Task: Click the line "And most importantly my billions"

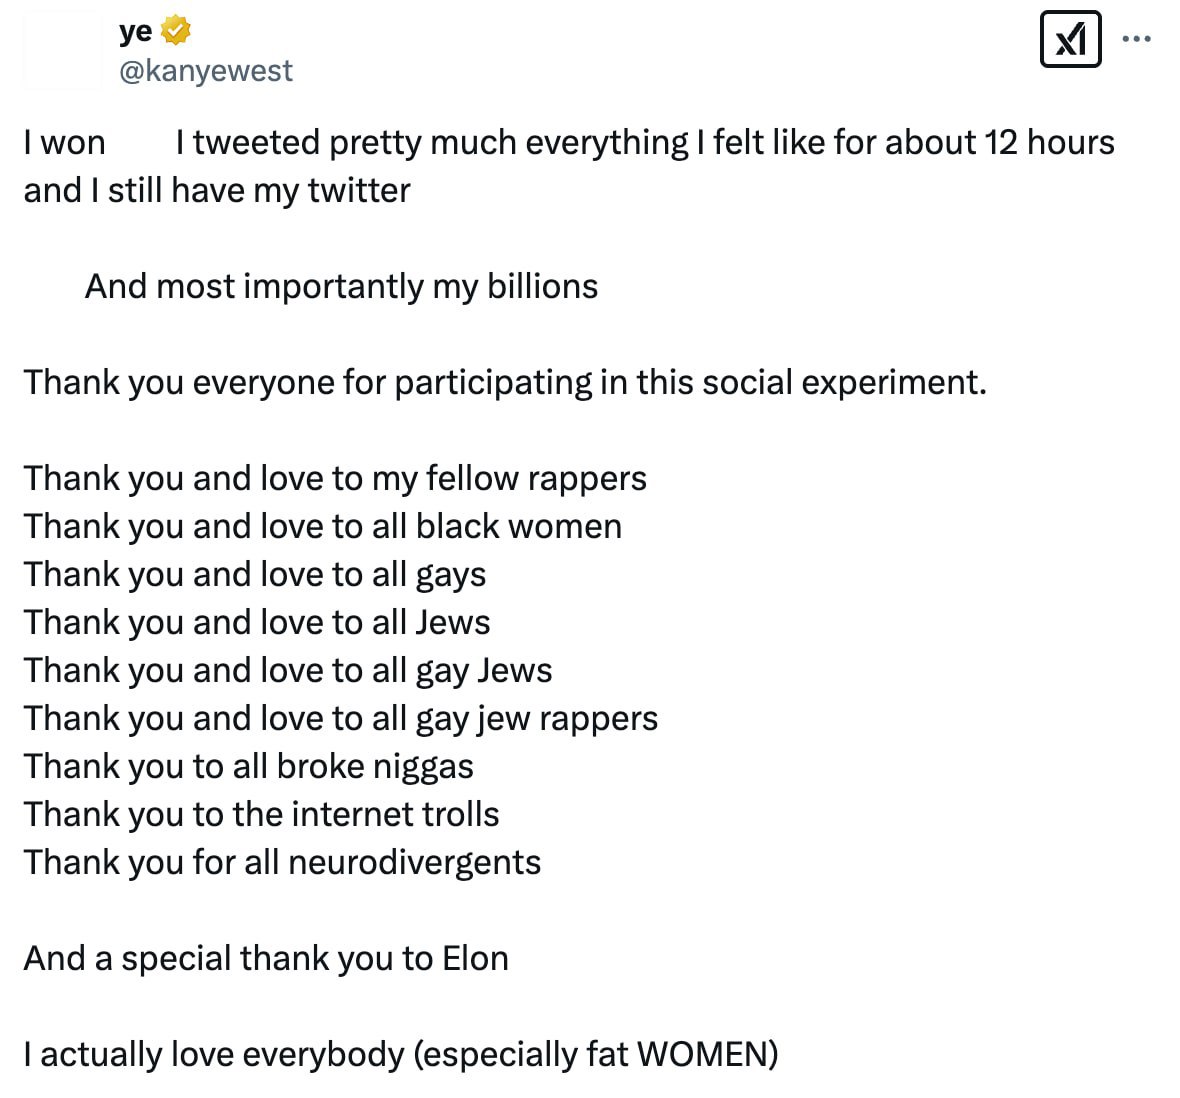Action: click(341, 287)
